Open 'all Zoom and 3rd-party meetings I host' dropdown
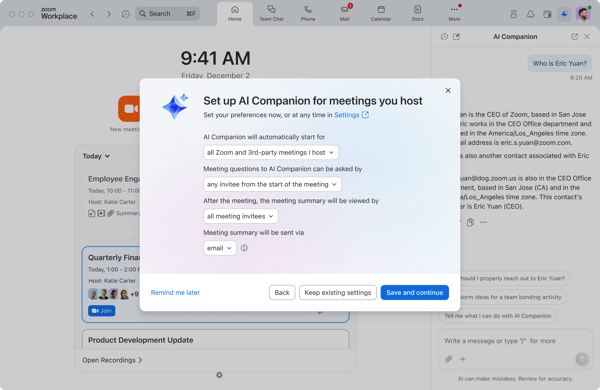600x390 pixels. 271,152
